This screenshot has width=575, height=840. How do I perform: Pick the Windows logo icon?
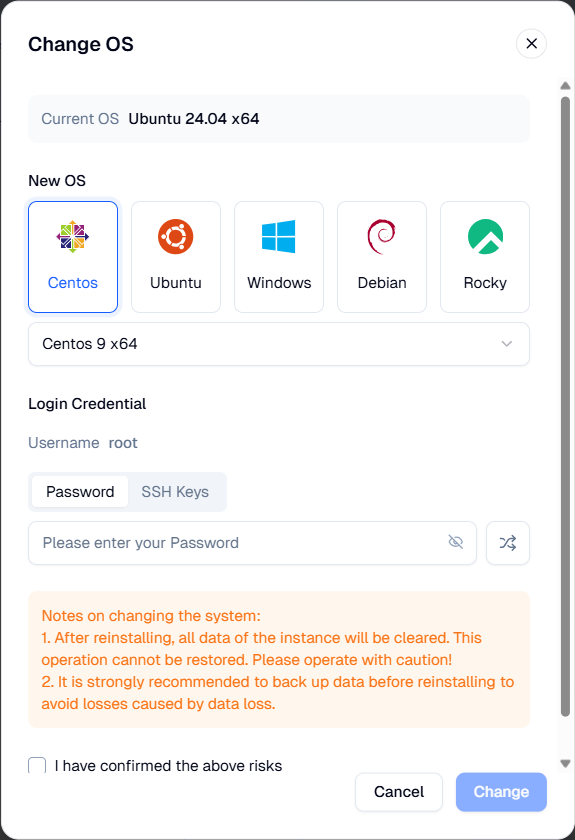click(x=279, y=236)
